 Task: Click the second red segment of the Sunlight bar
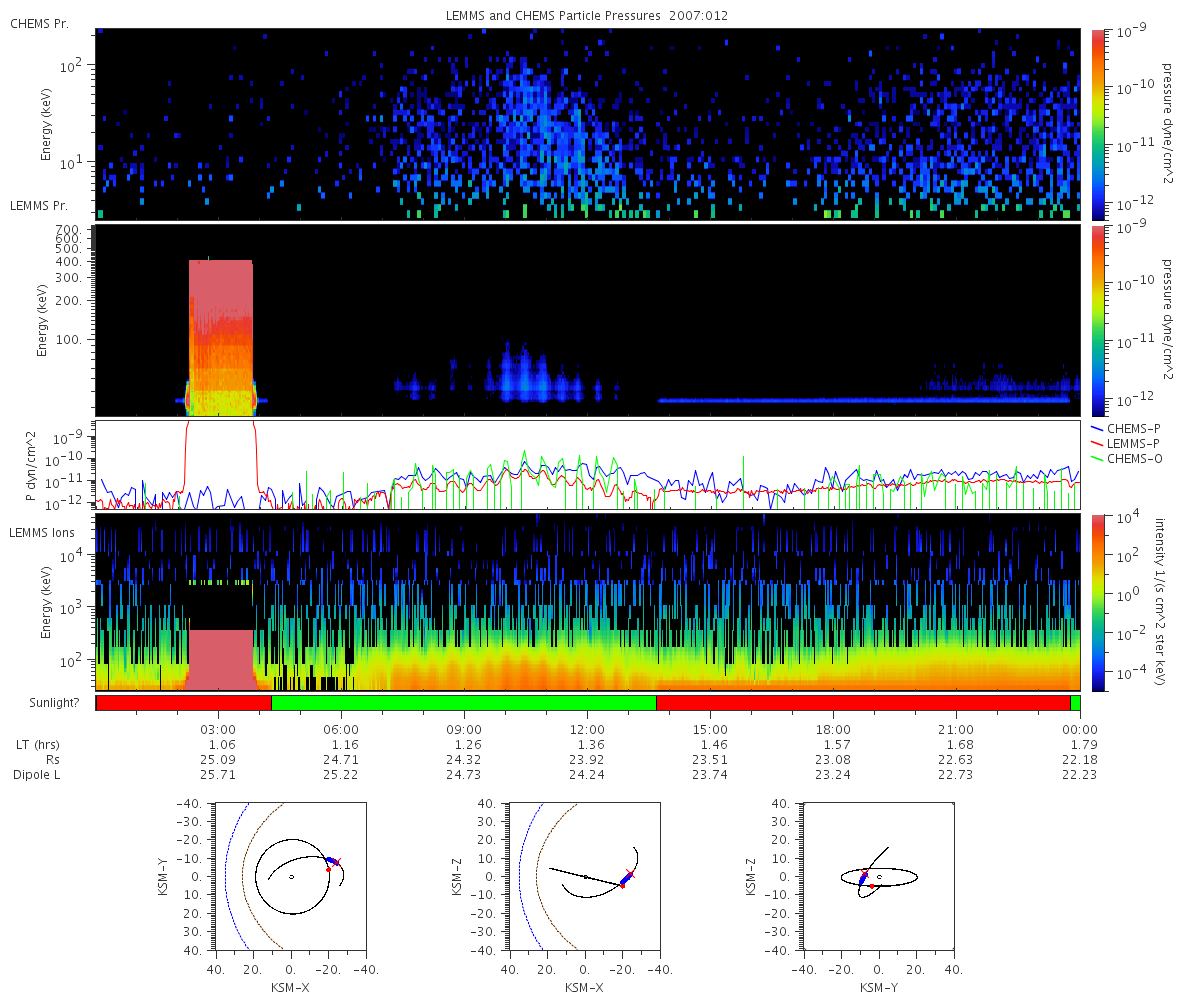[863, 703]
